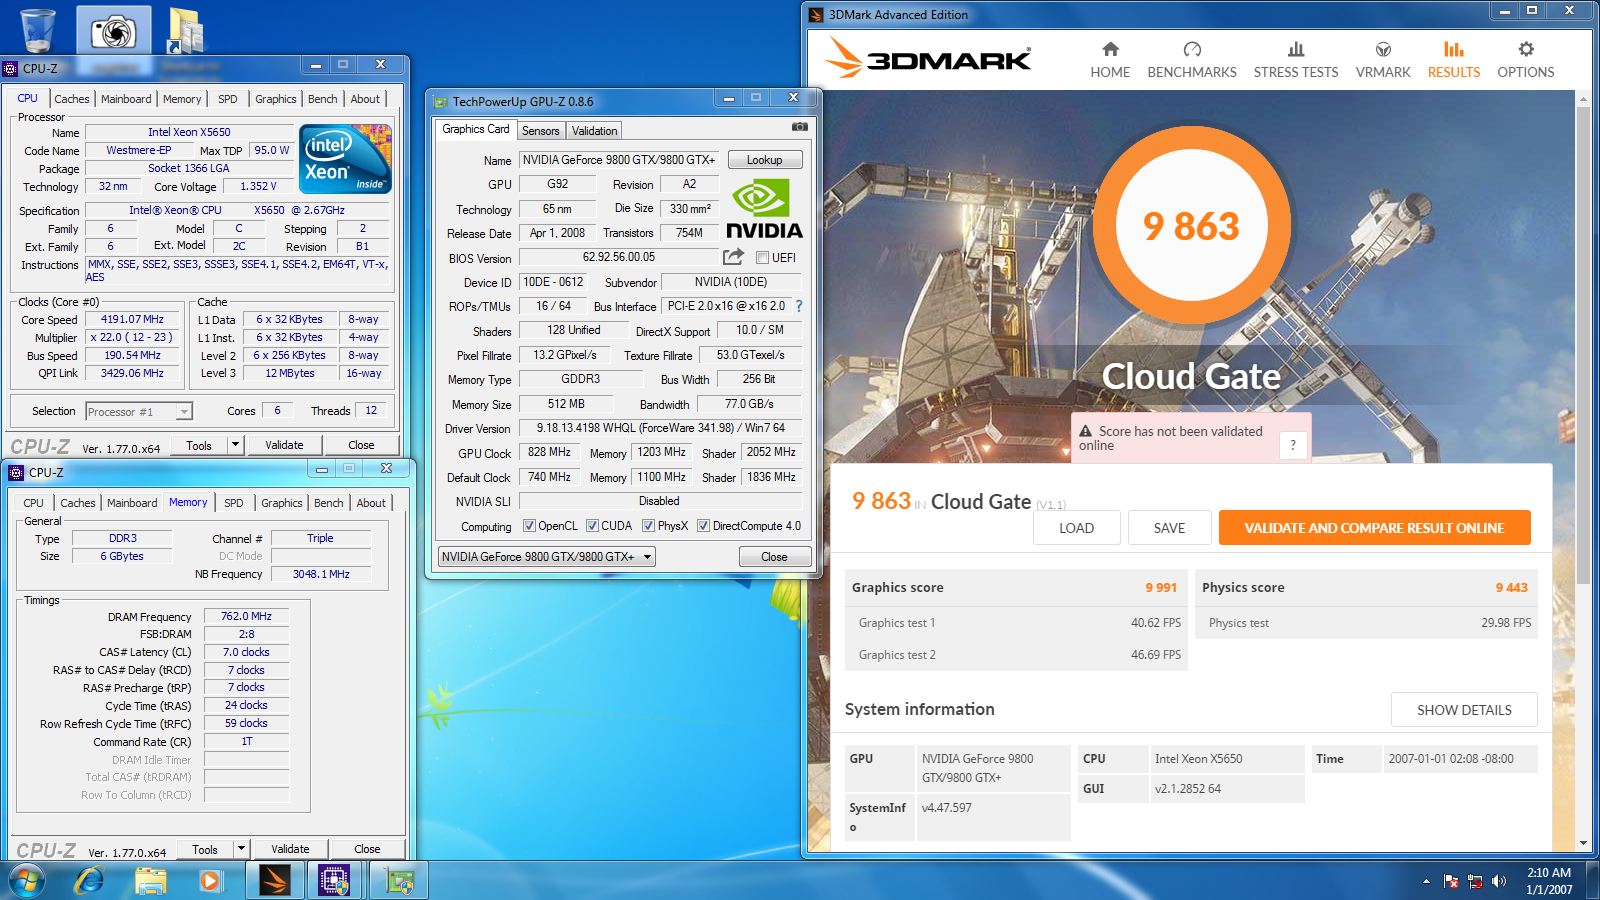Click the GPU-Z Name field
This screenshot has height=900, width=1600.
click(x=620, y=160)
